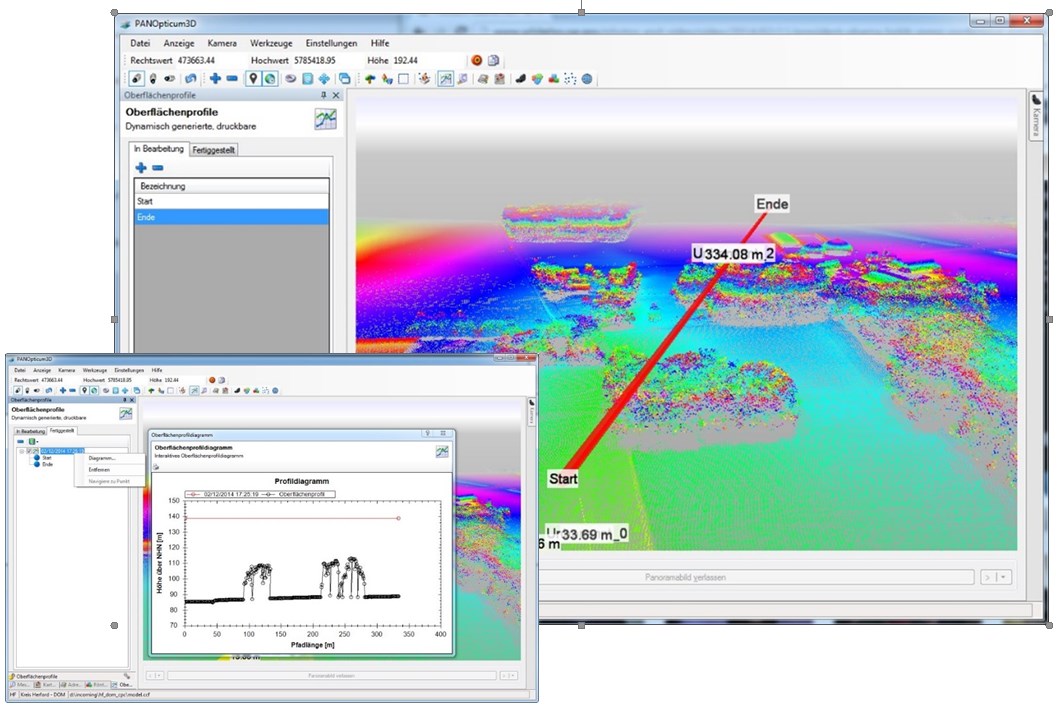The height and width of the screenshot is (710, 1057).
Task: Click the blue plus zoom-in toolbar icon
Action: click(215, 79)
